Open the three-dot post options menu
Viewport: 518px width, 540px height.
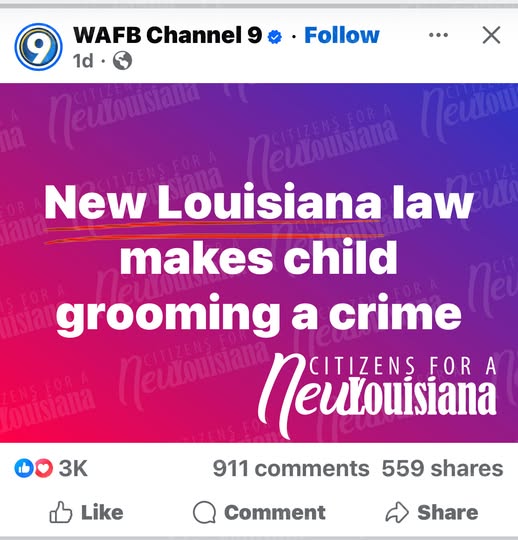[438, 35]
